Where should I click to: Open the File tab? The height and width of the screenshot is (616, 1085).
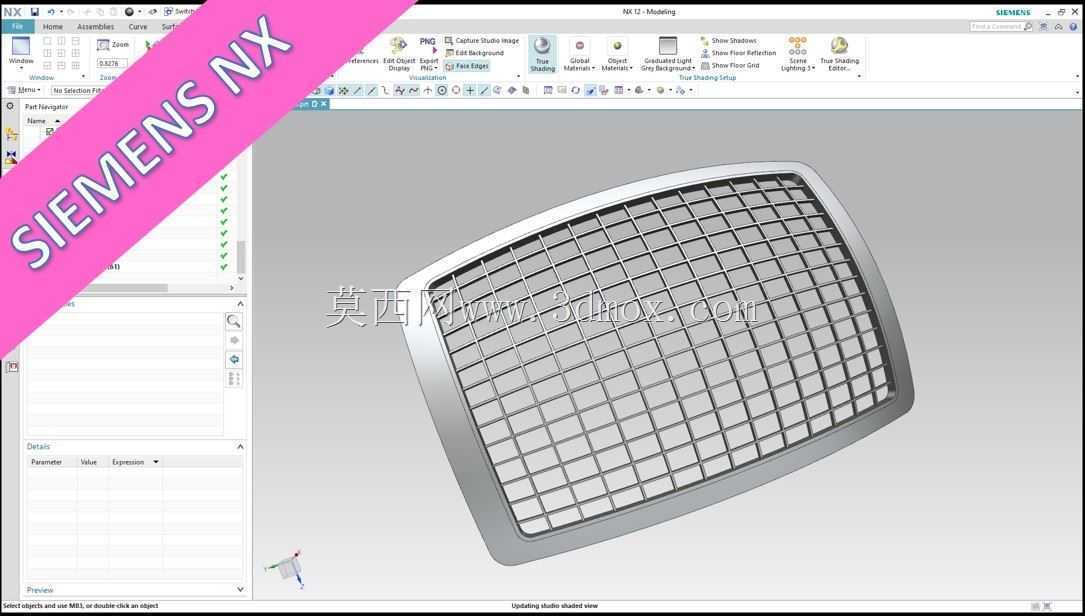click(x=17, y=26)
